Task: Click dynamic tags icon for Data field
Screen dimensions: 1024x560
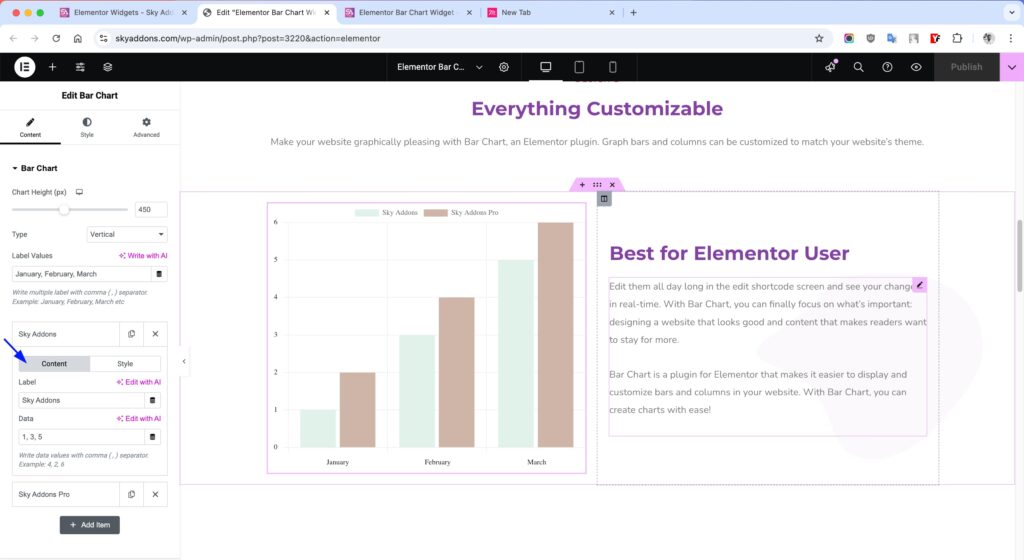Action: pos(153,437)
